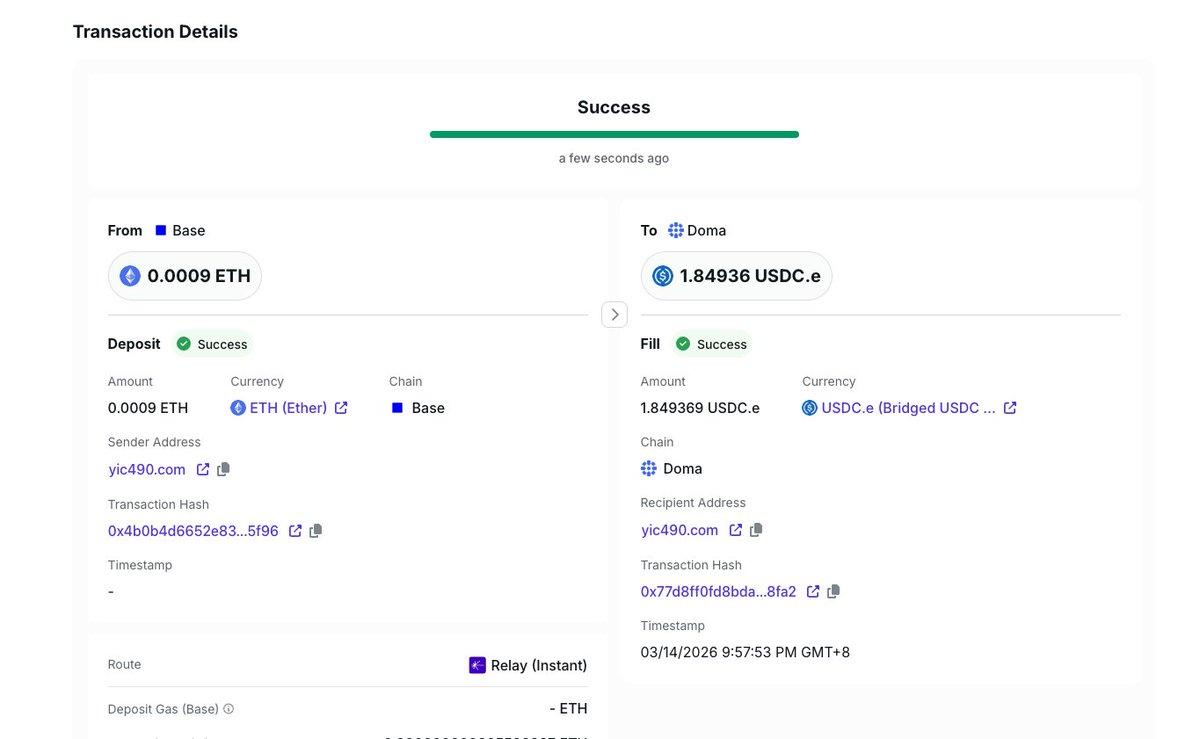Open external link next to recipient address yic490.com
Image resolution: width=1200 pixels, height=739 pixels.
735,530
